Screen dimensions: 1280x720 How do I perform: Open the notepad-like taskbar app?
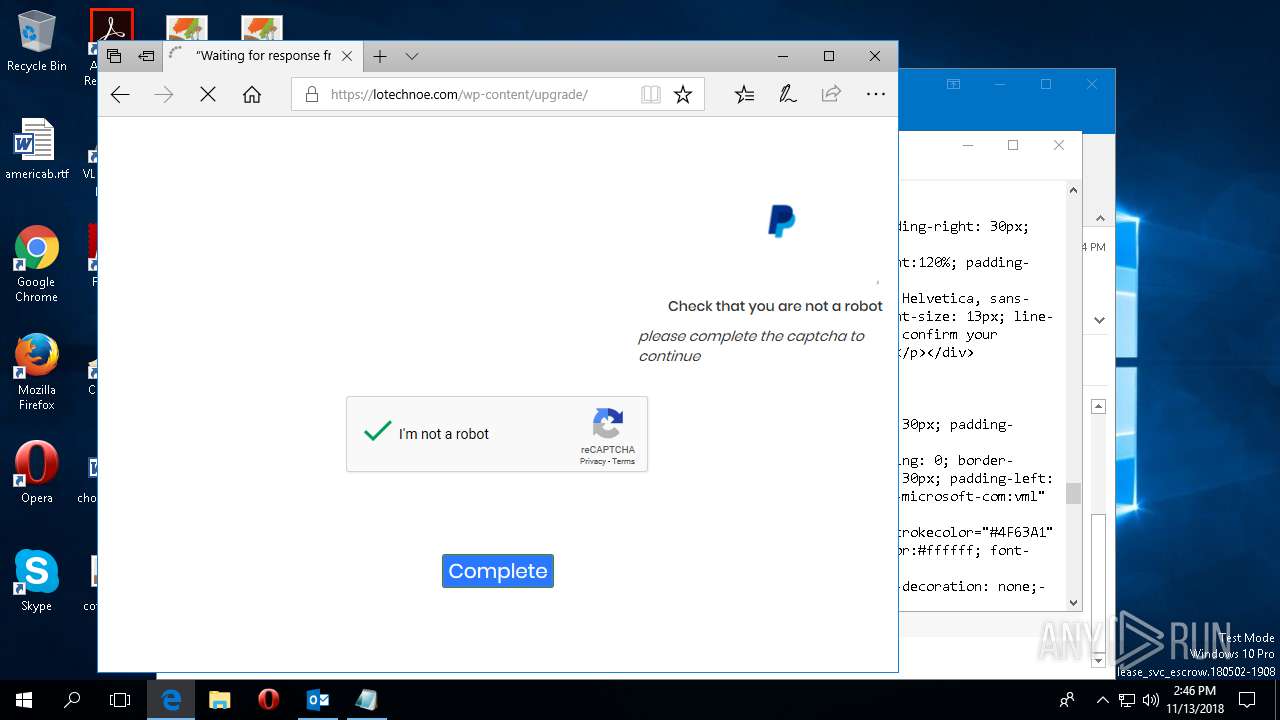366,700
